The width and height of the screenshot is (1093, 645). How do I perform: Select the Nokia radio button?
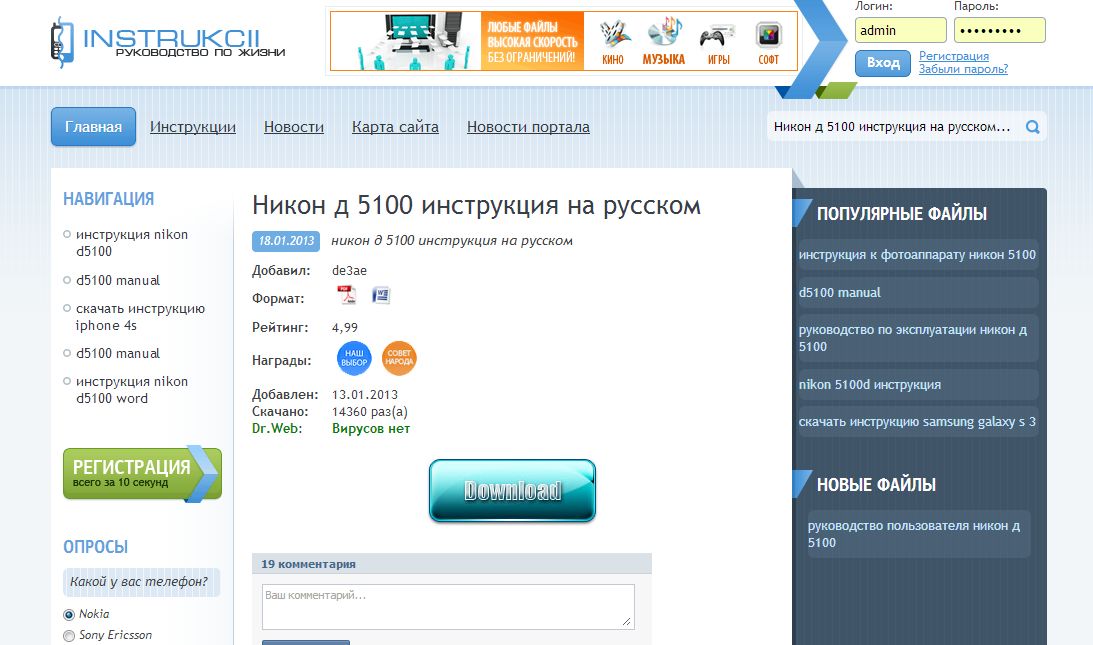68,615
